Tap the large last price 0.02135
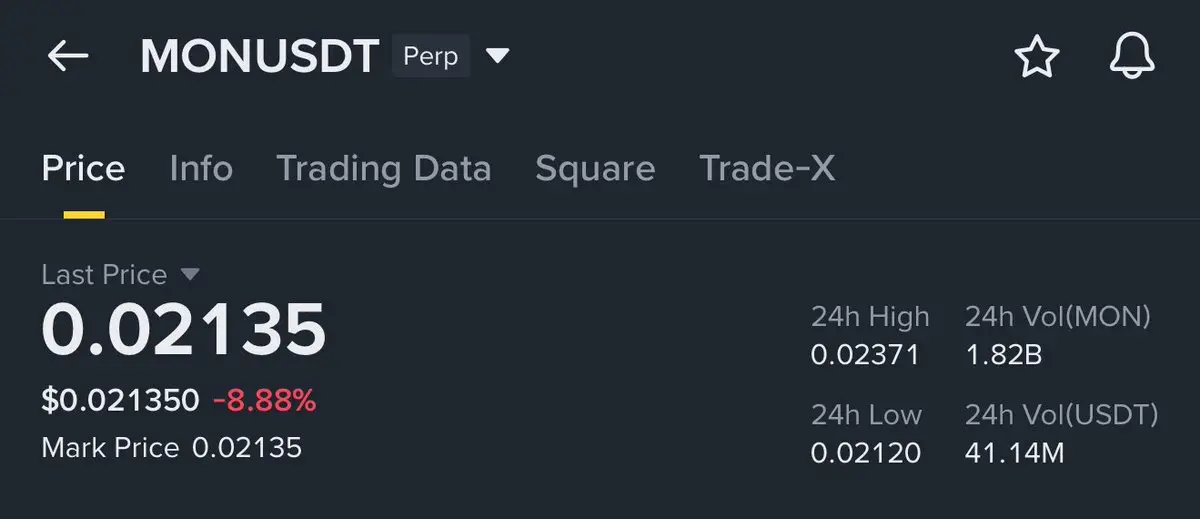This screenshot has height=519, width=1200. click(184, 330)
